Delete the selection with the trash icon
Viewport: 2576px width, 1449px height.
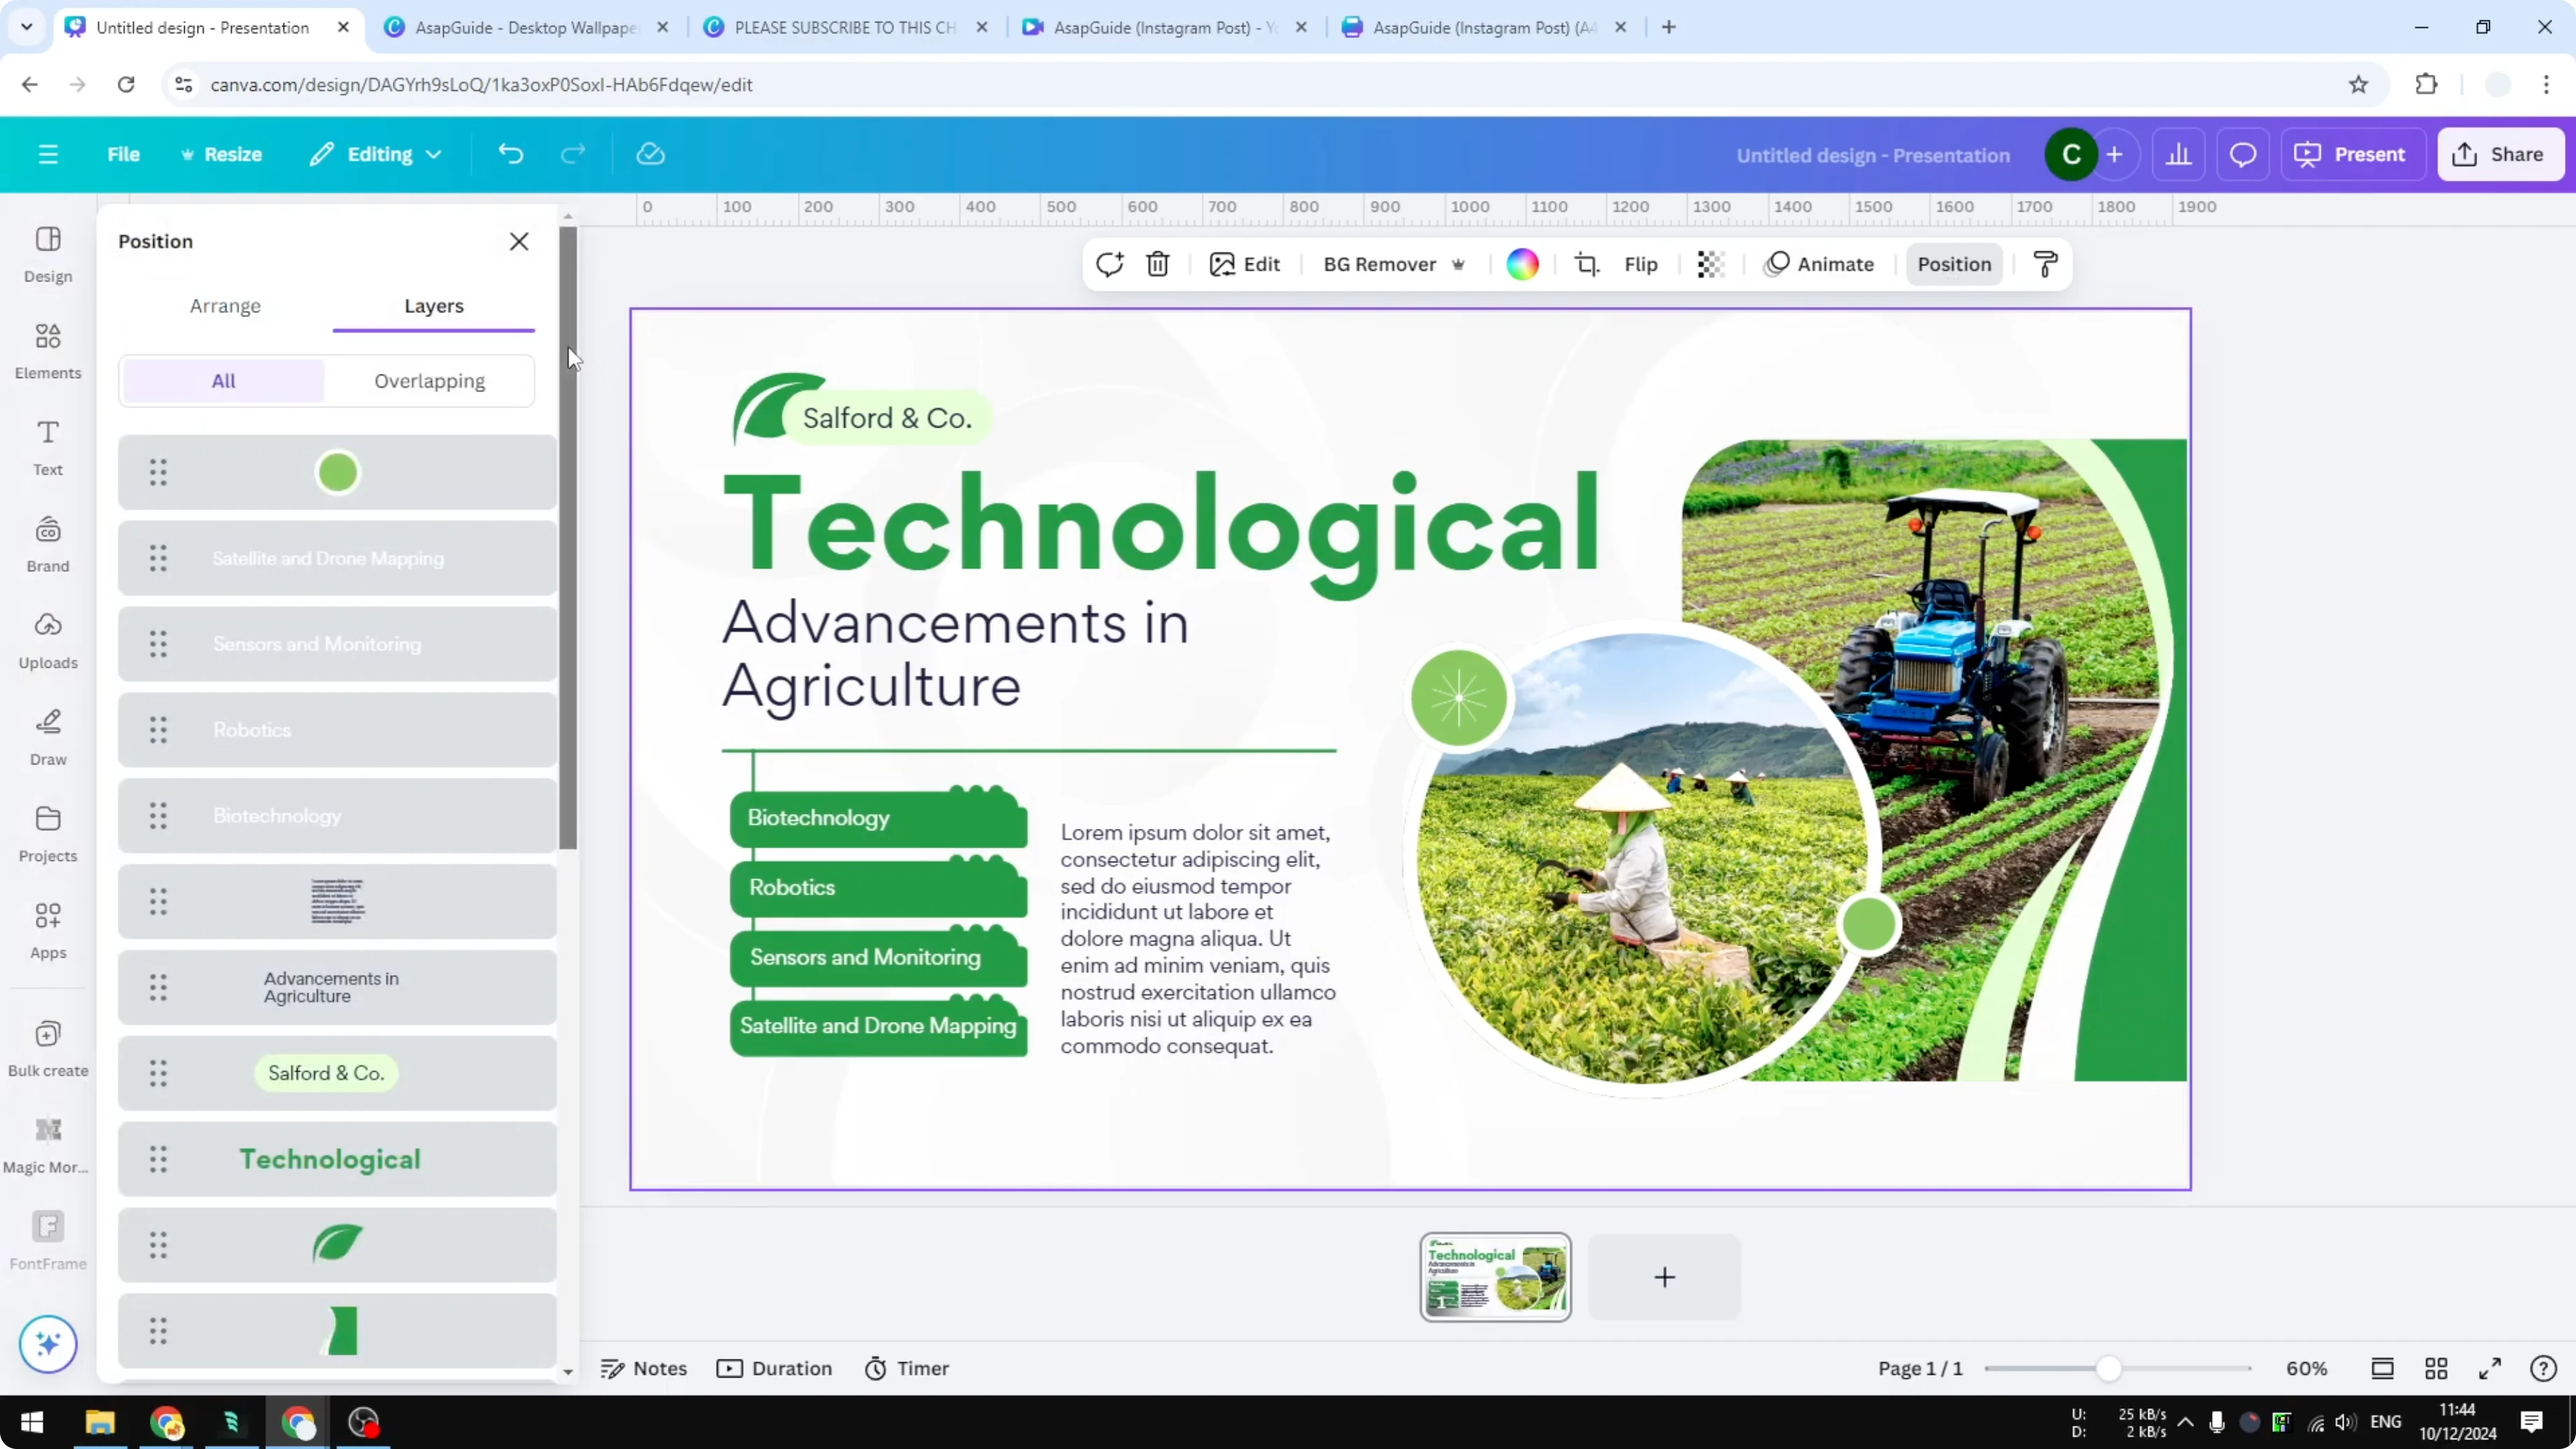pos(1157,264)
